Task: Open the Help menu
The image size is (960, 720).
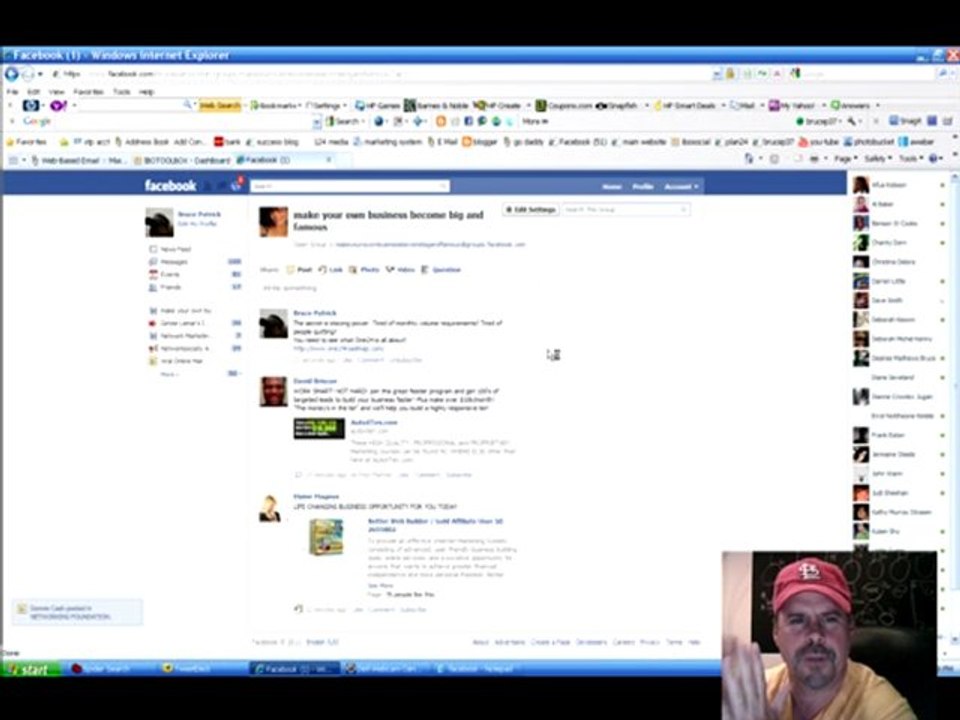Action: pos(146,92)
